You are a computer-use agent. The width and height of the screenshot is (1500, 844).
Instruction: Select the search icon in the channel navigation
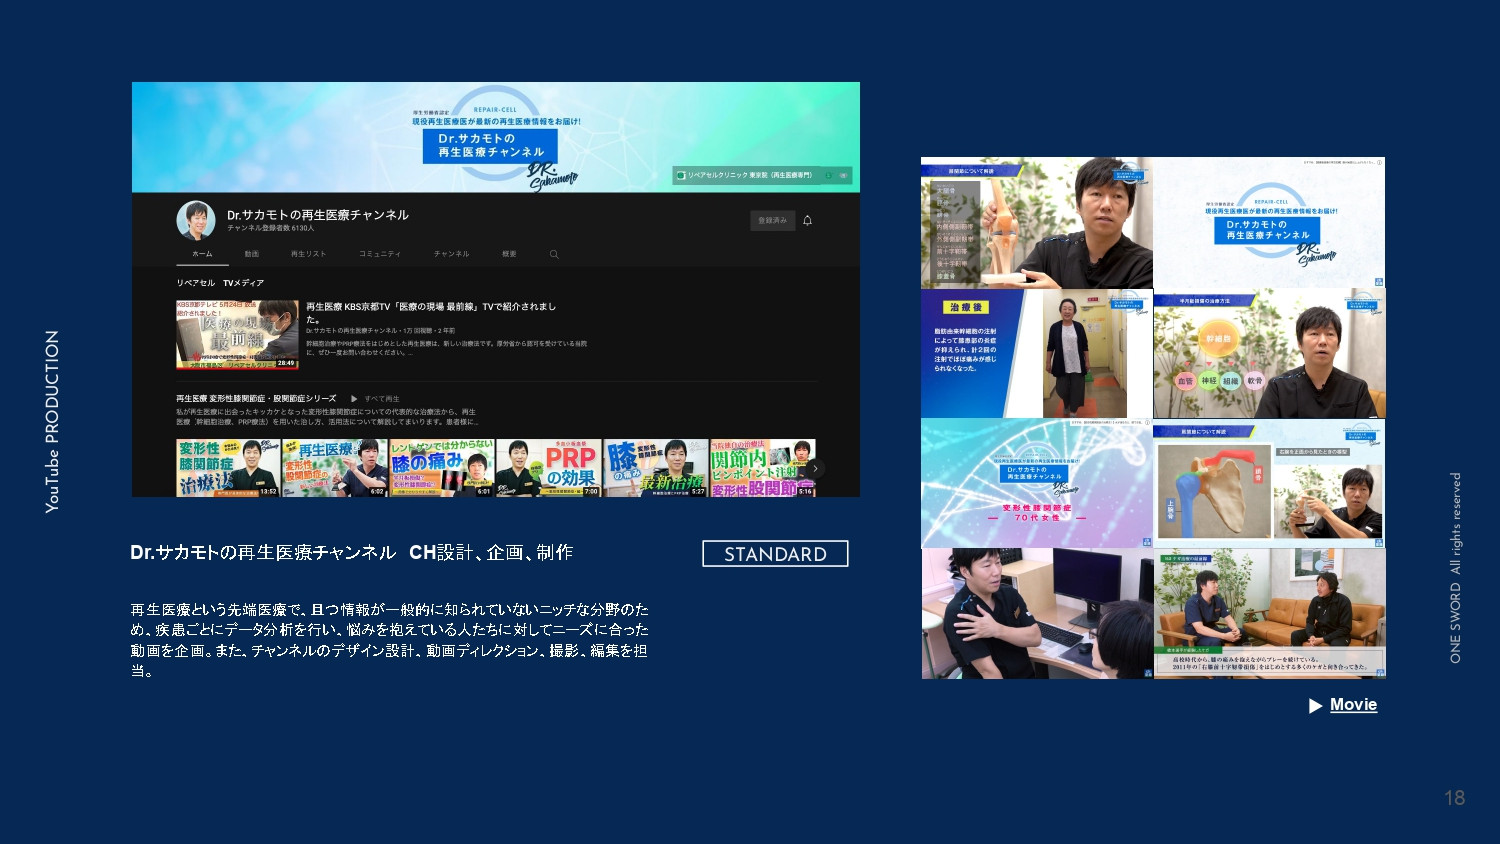[553, 255]
